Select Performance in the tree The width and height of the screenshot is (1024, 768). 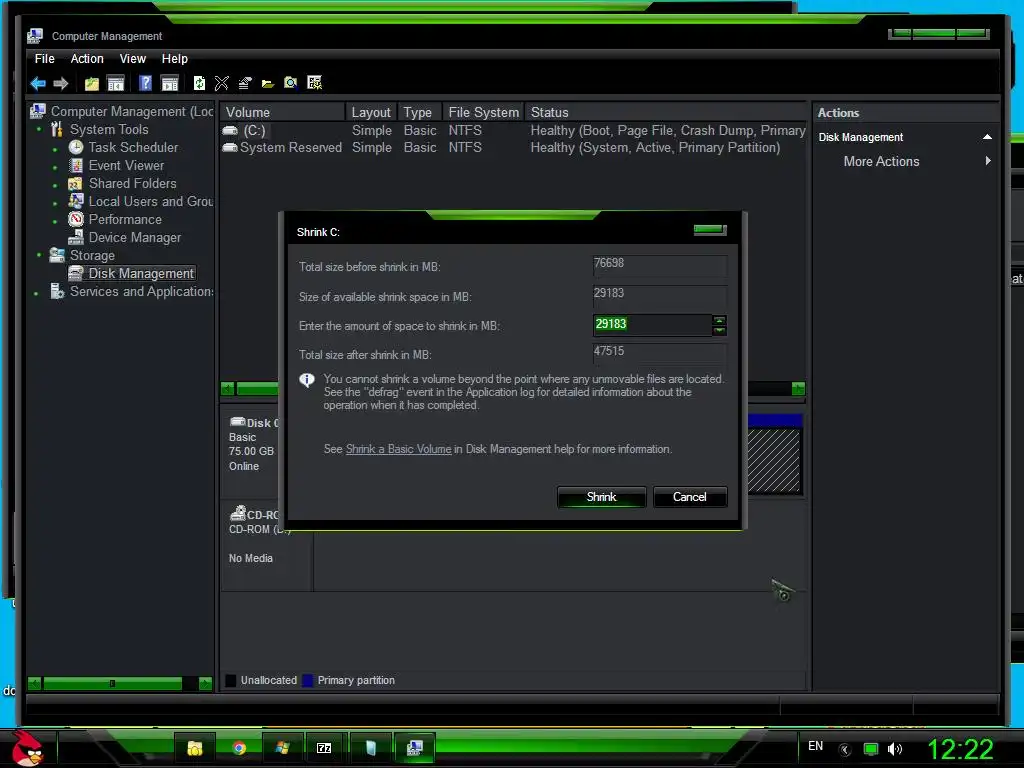click(125, 219)
